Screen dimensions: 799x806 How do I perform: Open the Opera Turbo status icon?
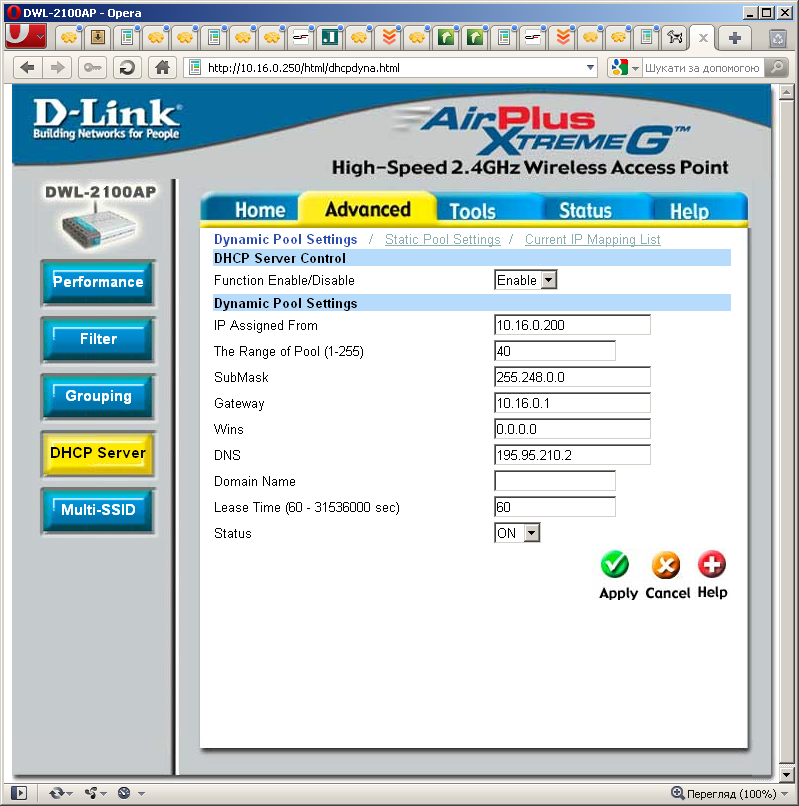click(x=124, y=793)
